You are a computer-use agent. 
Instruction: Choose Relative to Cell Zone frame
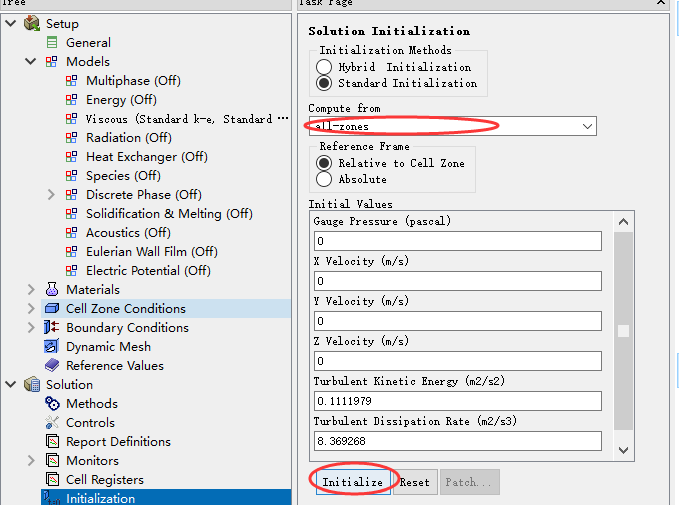[x=324, y=163]
